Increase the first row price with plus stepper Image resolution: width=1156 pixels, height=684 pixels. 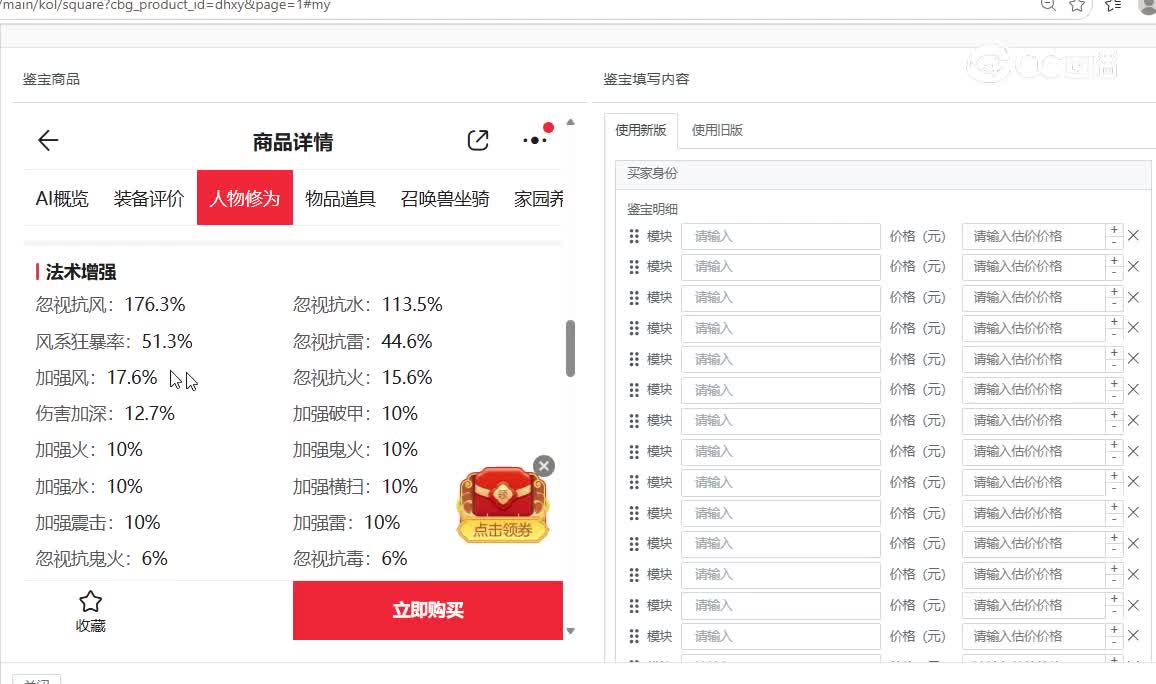(1114, 230)
